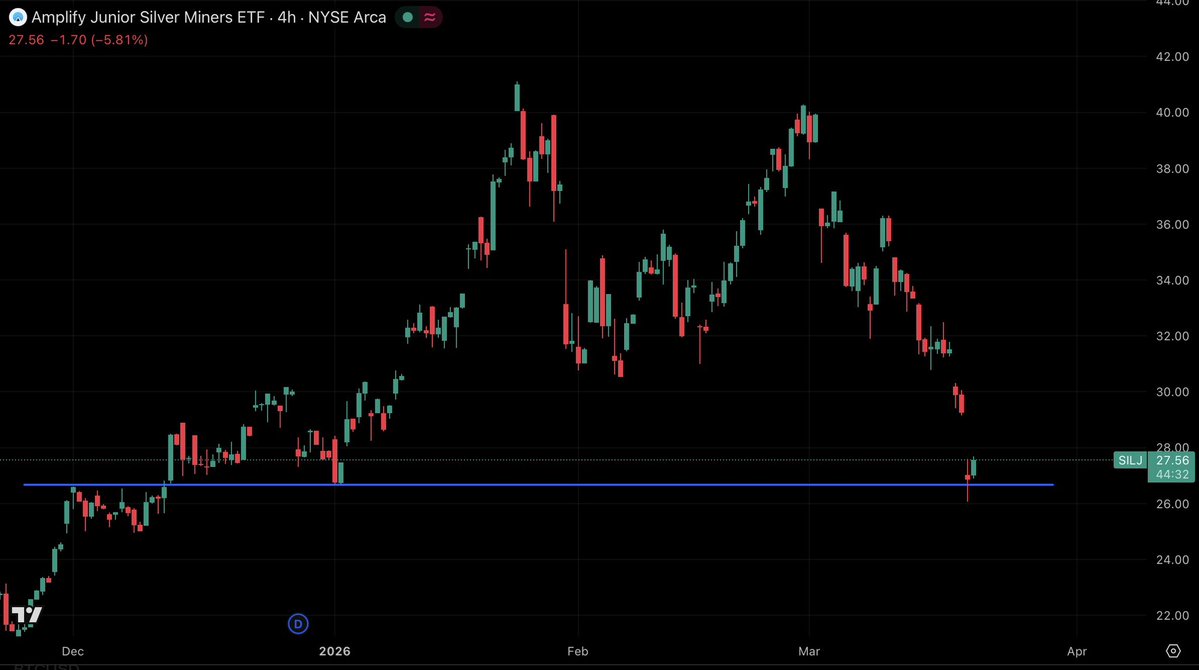Click the 42.00 price axis label

tap(1172, 57)
